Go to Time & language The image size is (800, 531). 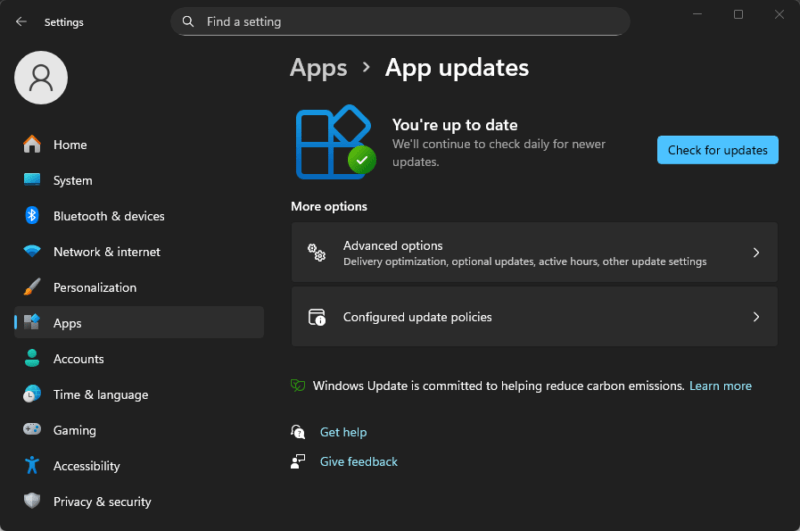(x=139, y=394)
